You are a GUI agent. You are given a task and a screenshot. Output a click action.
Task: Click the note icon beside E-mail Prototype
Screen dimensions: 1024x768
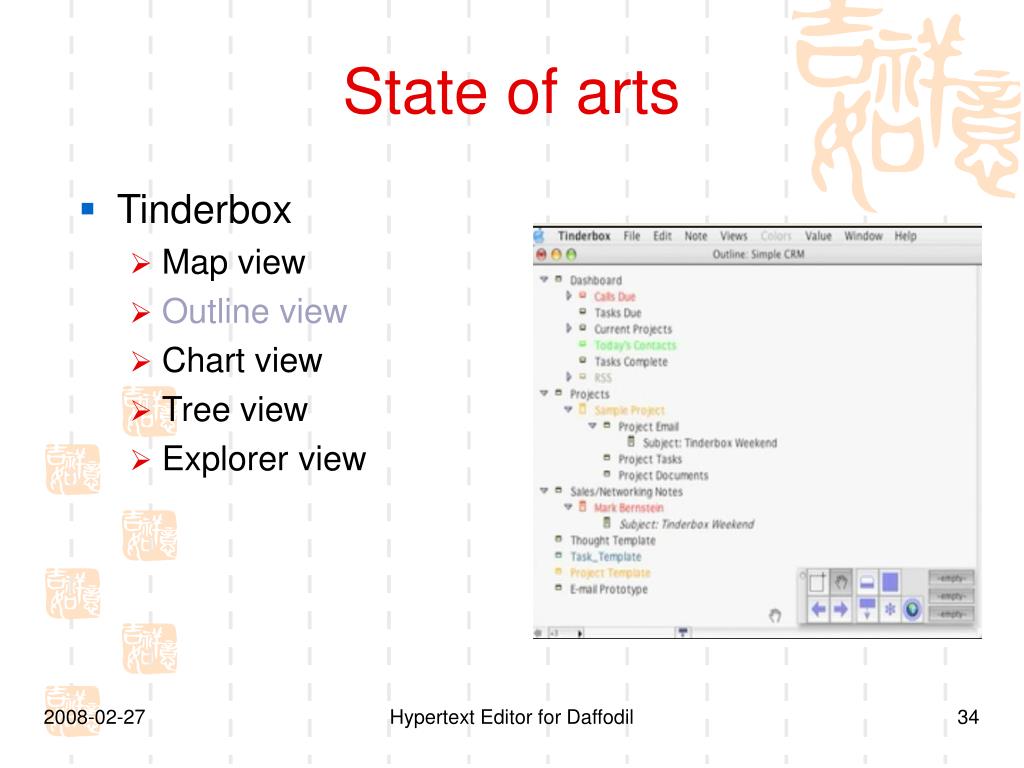pyautogui.click(x=558, y=588)
